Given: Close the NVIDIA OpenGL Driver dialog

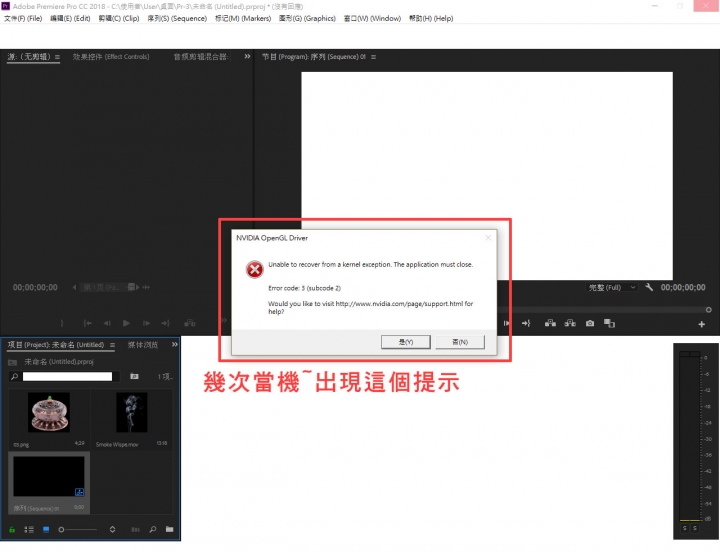Looking at the screenshot, I should [488, 237].
